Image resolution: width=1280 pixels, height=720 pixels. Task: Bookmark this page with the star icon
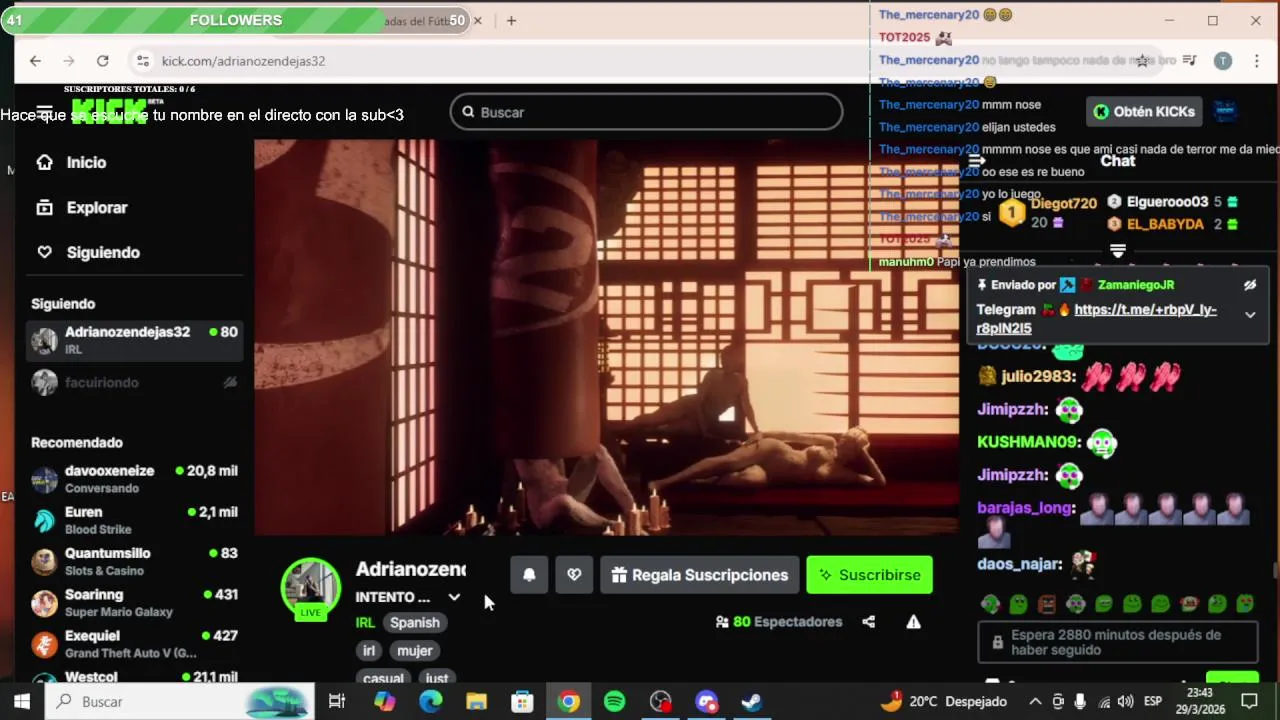(1142, 61)
